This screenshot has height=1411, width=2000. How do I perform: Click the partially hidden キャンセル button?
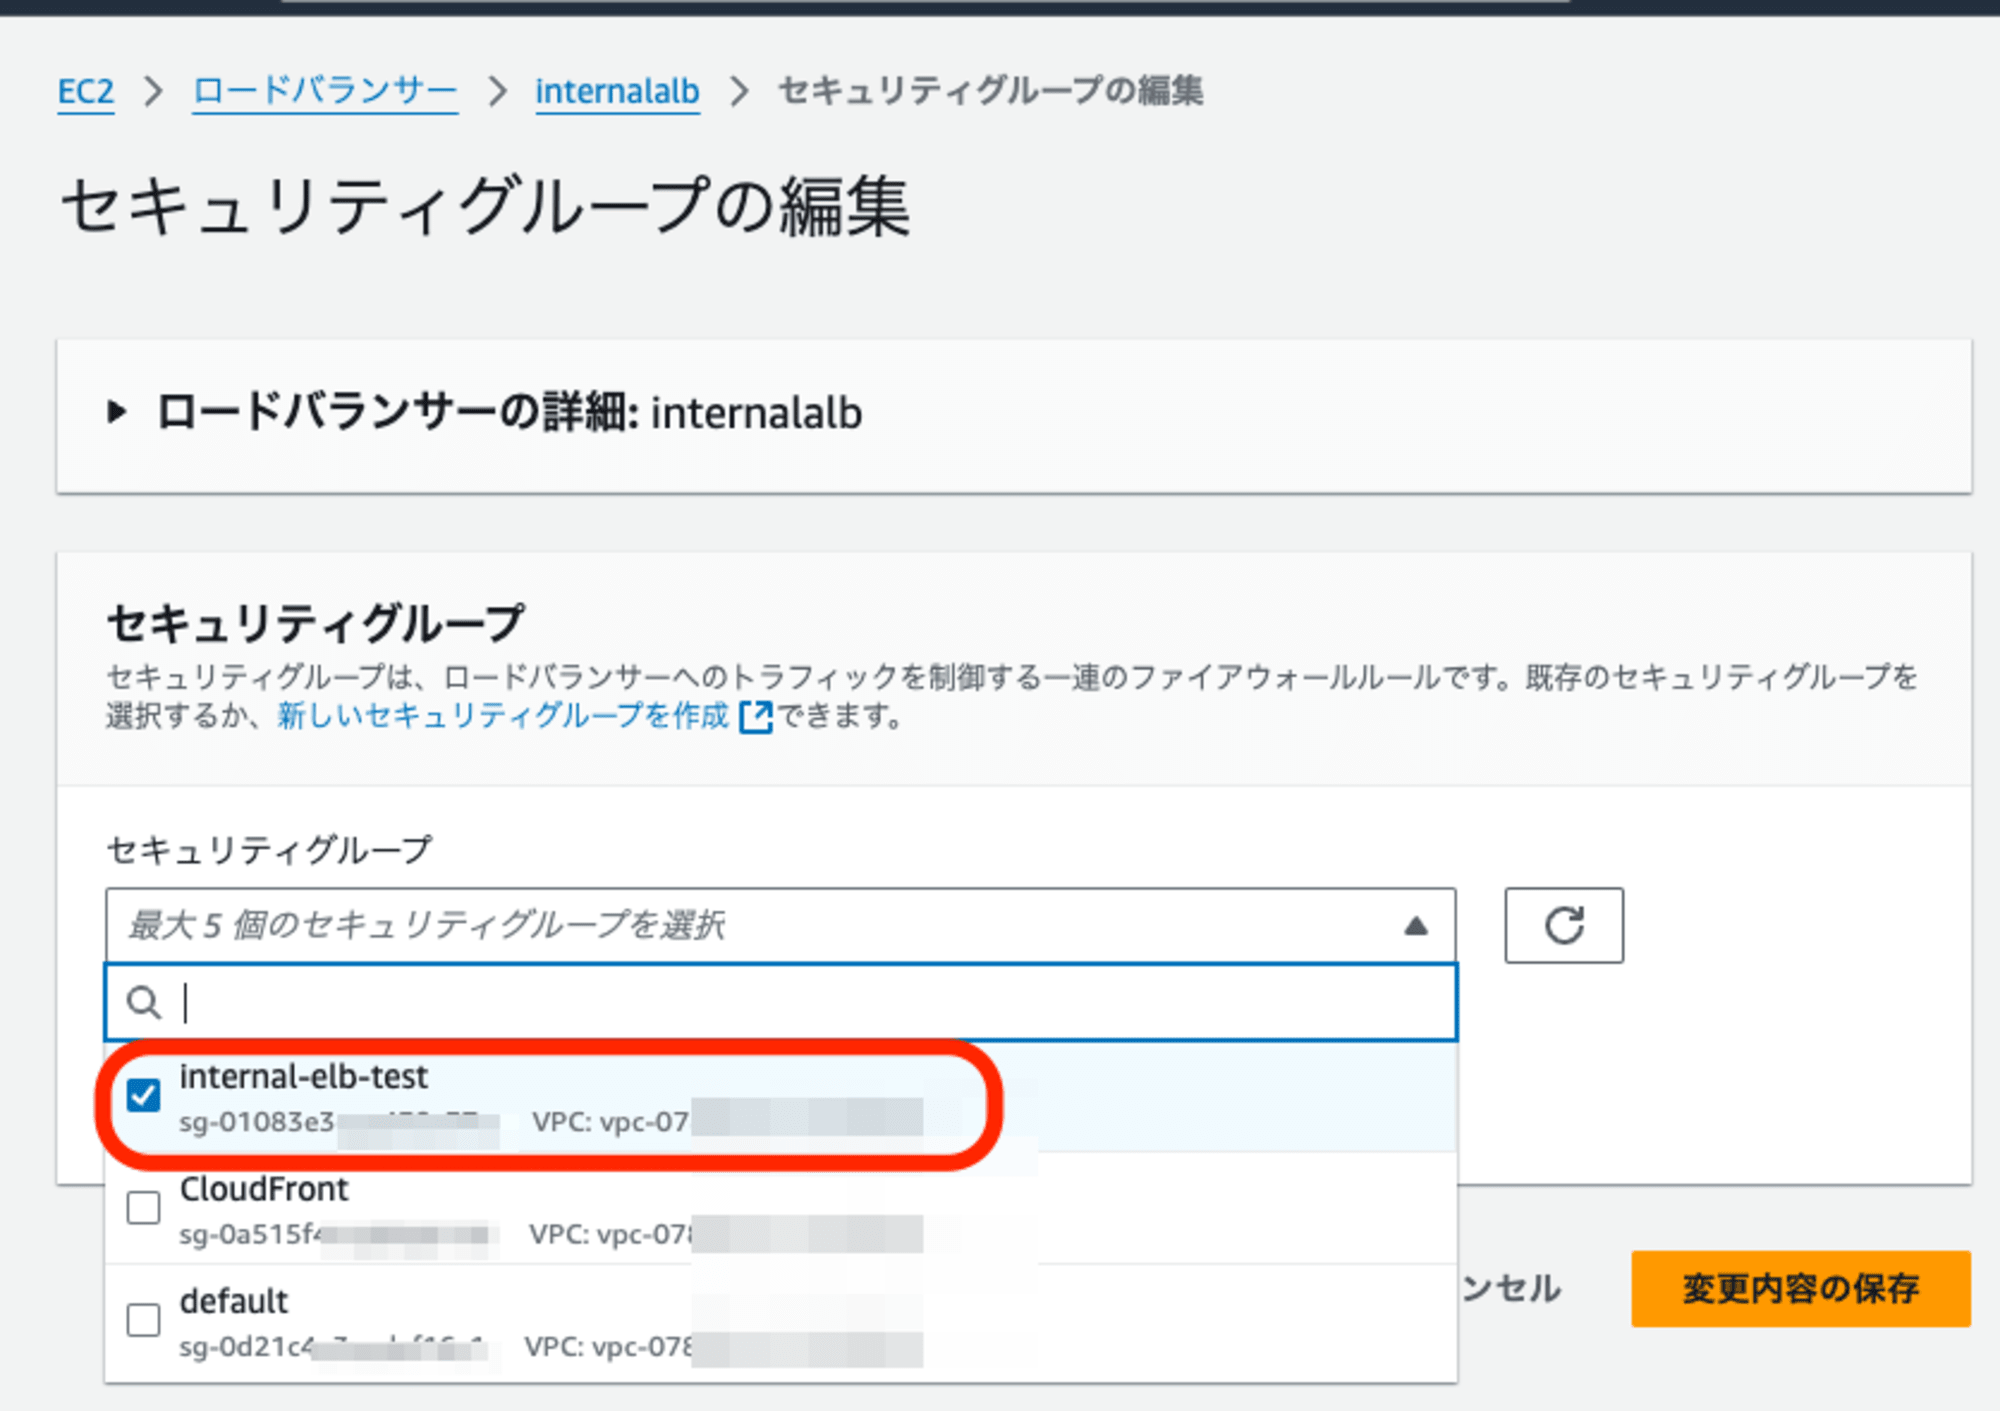[1510, 1288]
